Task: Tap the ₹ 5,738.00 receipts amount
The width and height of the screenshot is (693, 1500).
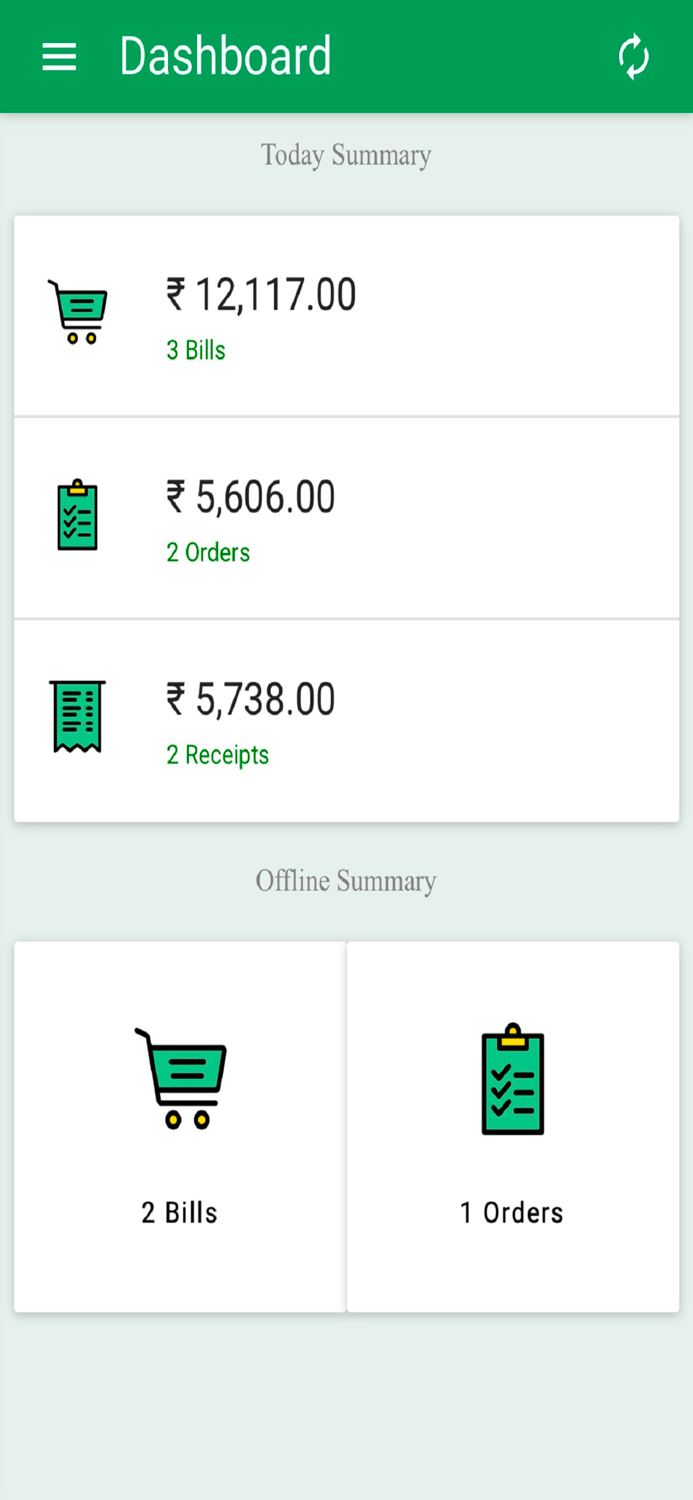Action: [x=250, y=699]
